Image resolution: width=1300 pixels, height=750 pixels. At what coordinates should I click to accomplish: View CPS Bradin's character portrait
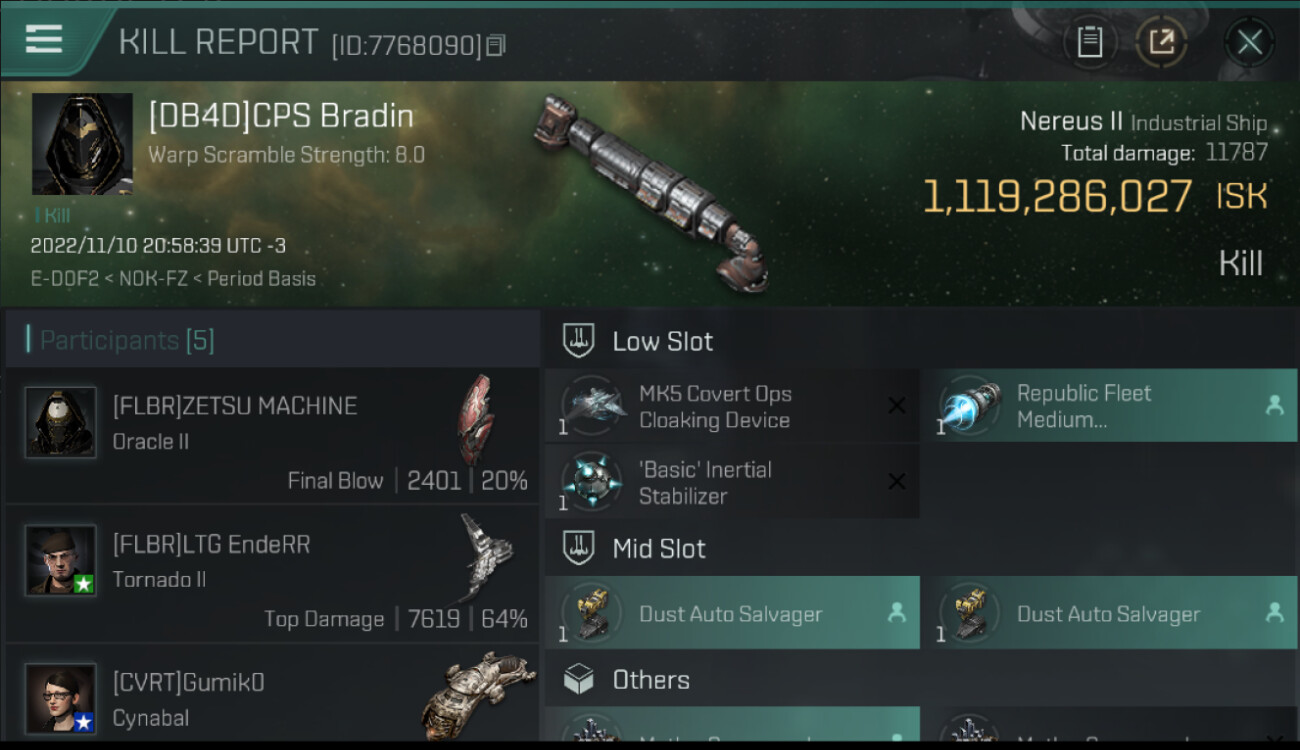point(82,144)
